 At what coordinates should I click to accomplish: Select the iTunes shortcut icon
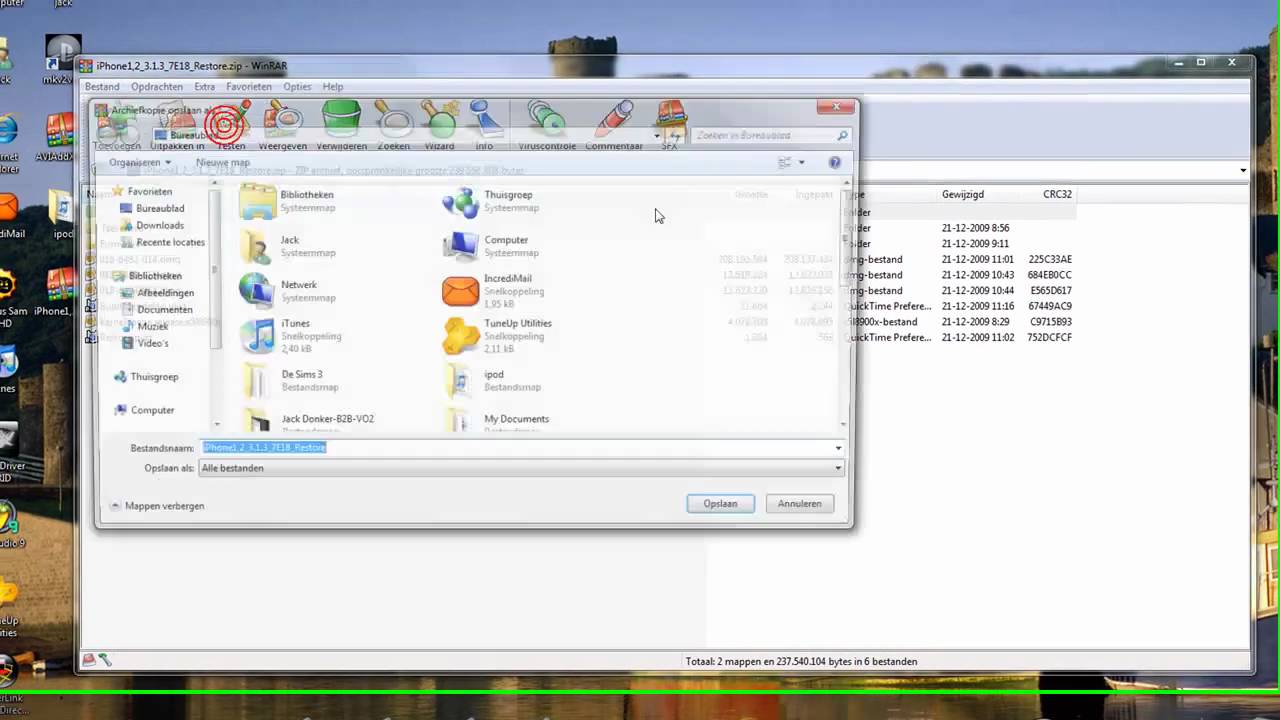[x=257, y=336]
